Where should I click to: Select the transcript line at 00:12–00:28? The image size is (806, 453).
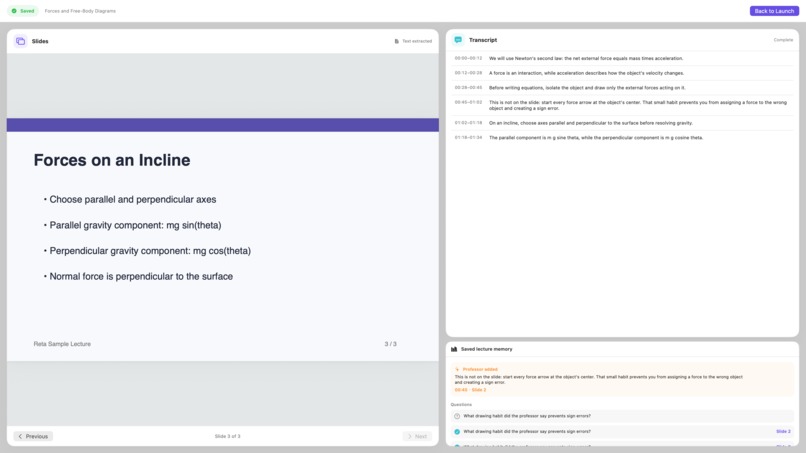click(622, 73)
